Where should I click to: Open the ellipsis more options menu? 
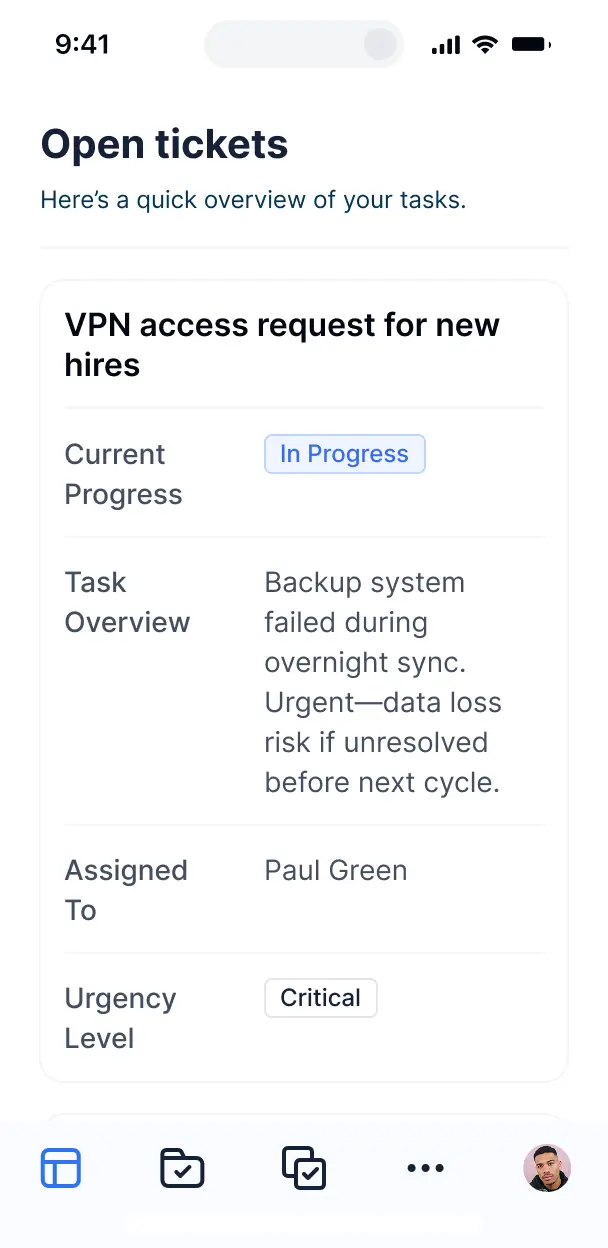pyautogui.click(x=425, y=1167)
